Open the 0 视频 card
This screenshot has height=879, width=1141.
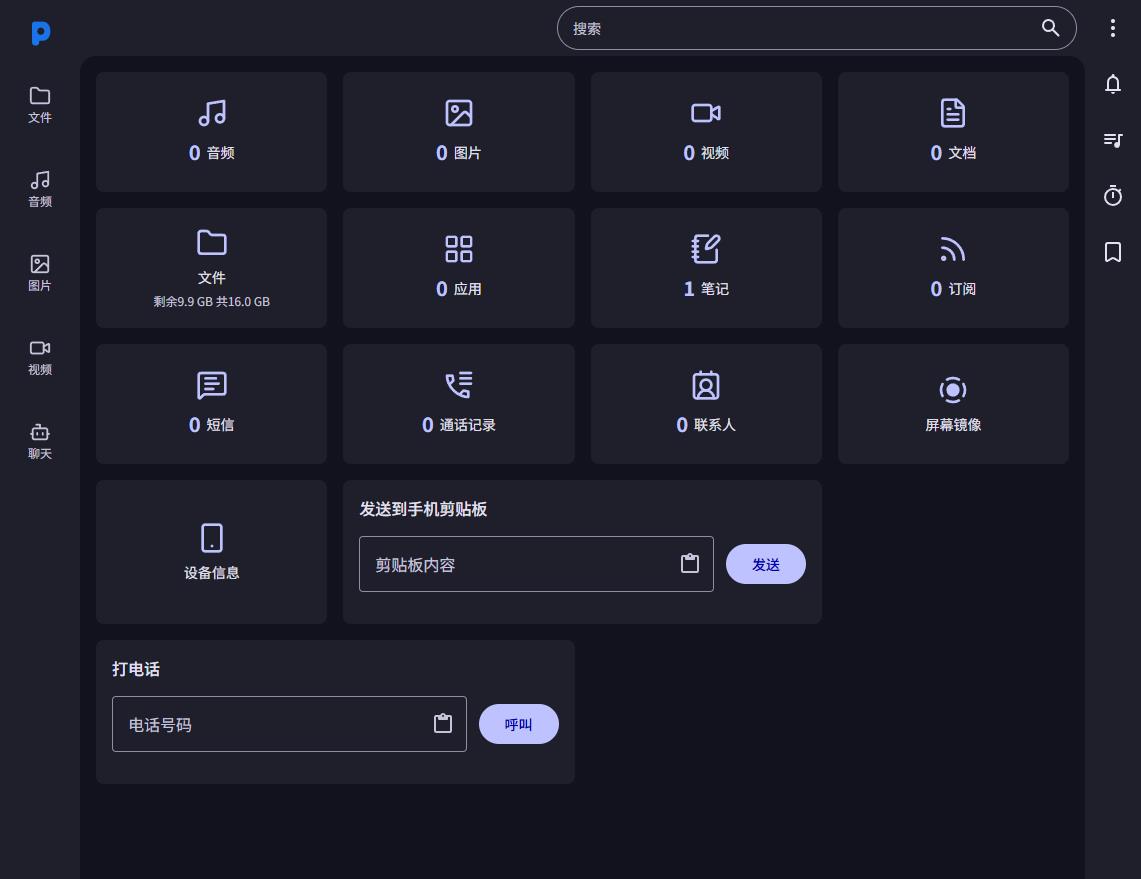click(706, 132)
